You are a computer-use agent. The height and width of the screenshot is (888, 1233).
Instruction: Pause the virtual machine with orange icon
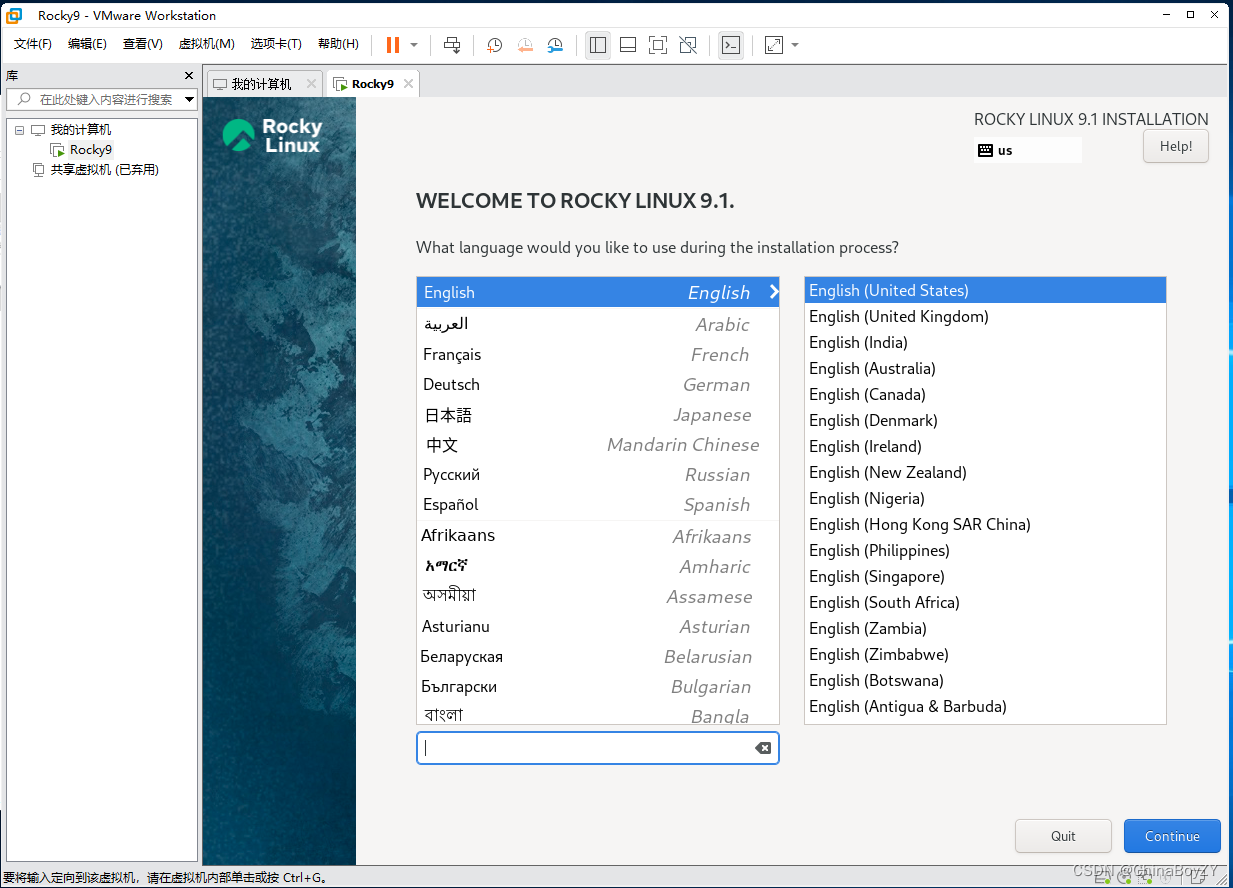pos(393,45)
